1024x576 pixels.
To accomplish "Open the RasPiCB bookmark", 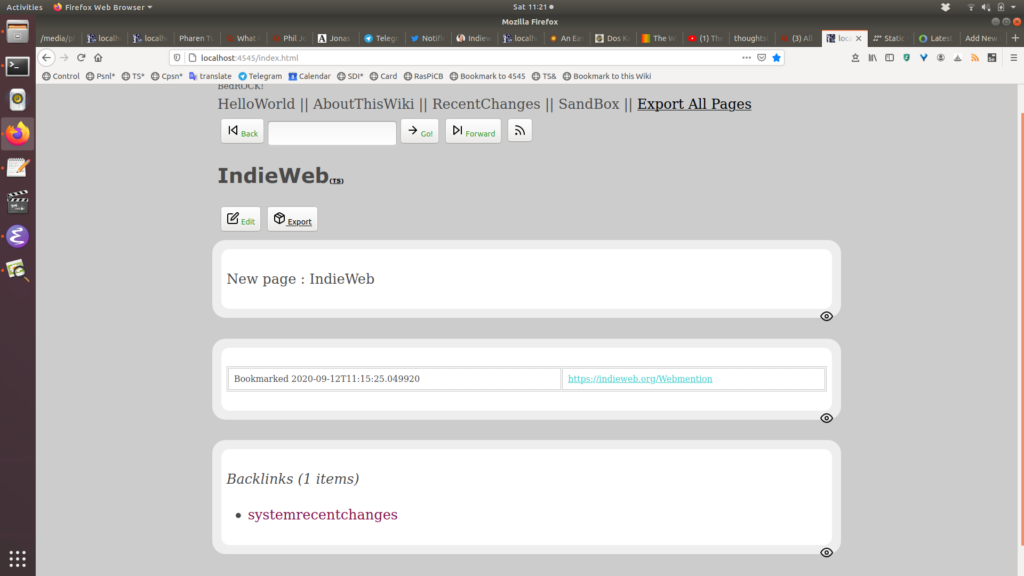I will pyautogui.click(x=423, y=76).
